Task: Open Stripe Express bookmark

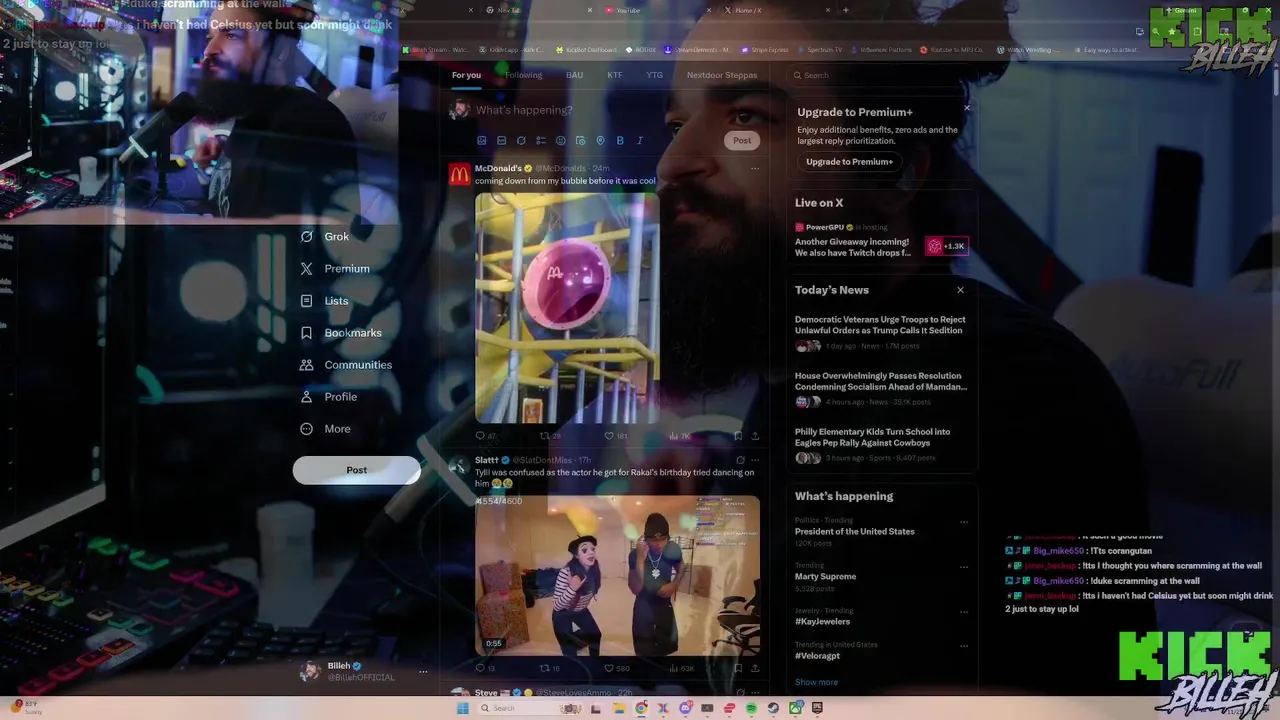Action: [766, 49]
